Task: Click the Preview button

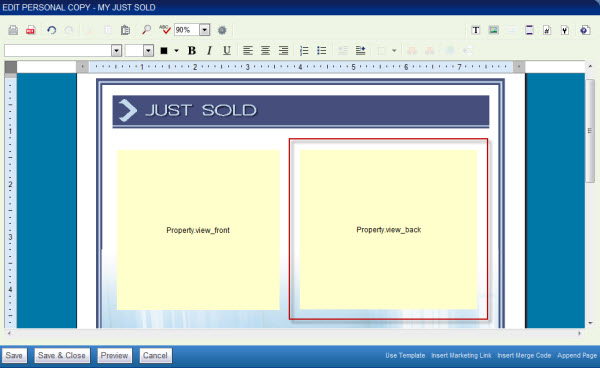Action: [114, 355]
